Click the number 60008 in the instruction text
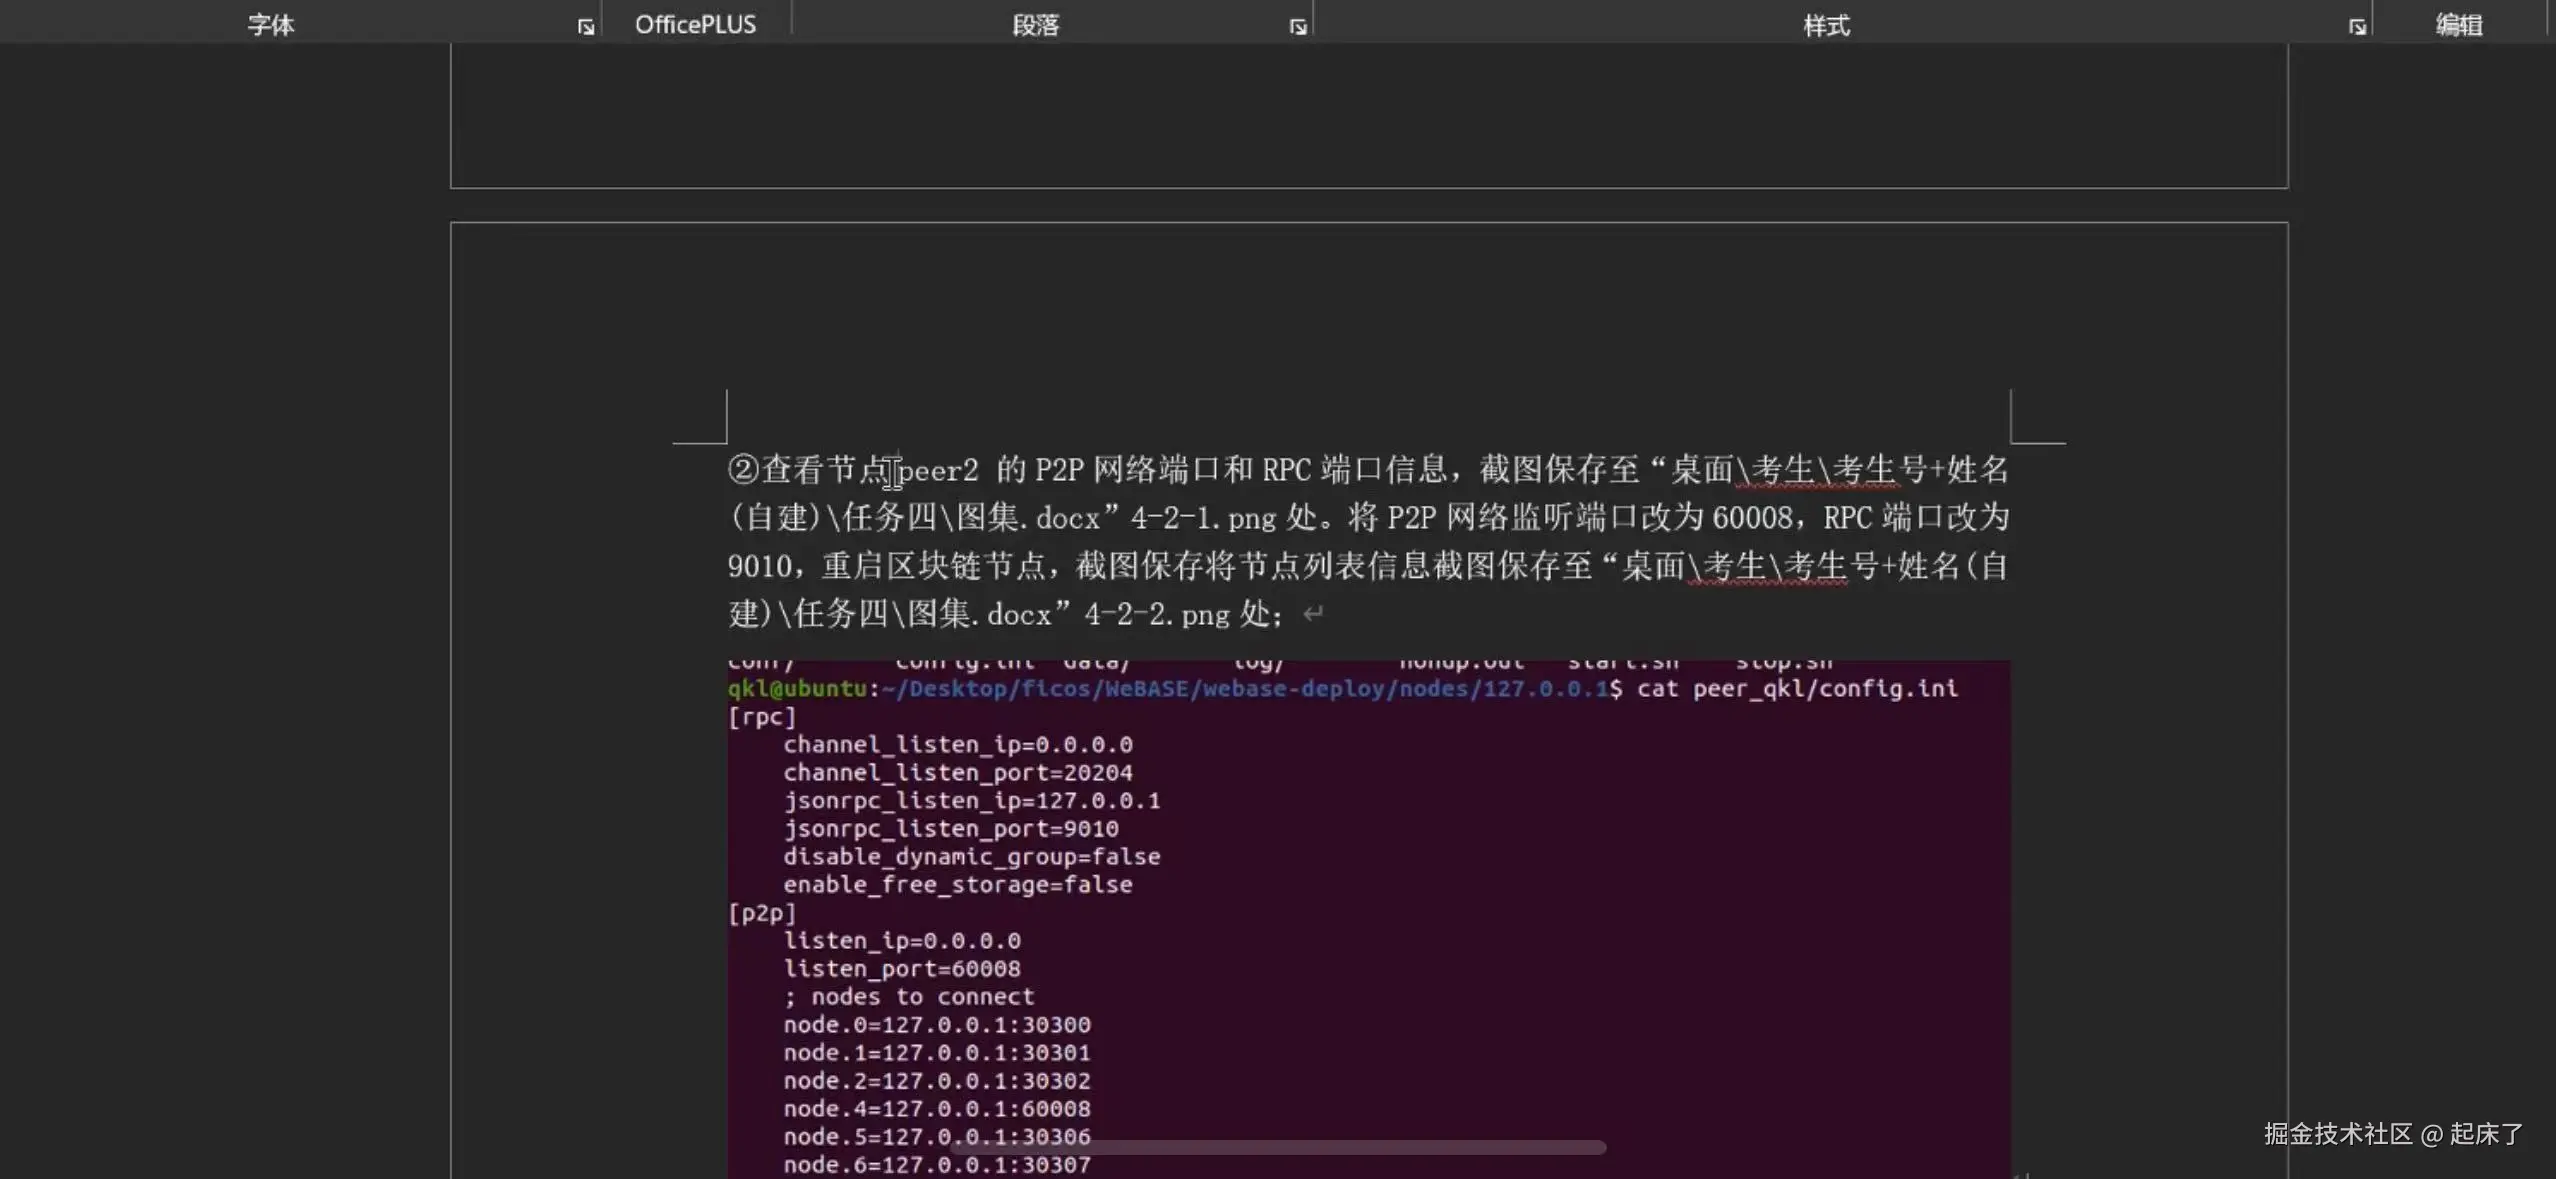Screen dimensions: 2556x1179 click(x=1752, y=518)
